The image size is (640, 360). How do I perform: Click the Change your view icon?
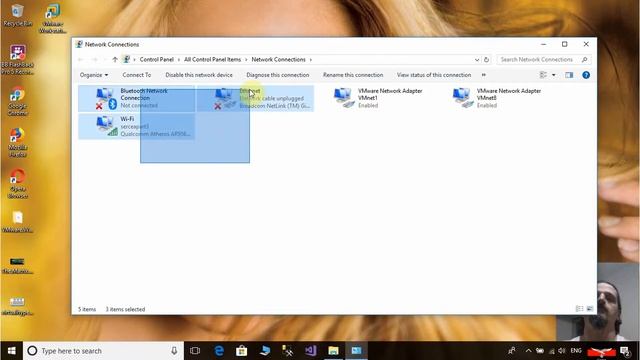point(543,75)
